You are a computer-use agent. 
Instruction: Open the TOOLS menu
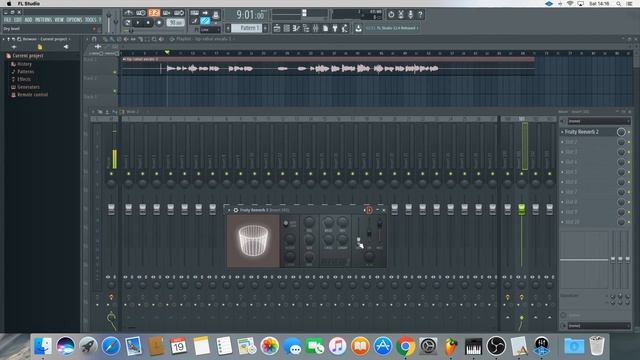(x=91, y=20)
